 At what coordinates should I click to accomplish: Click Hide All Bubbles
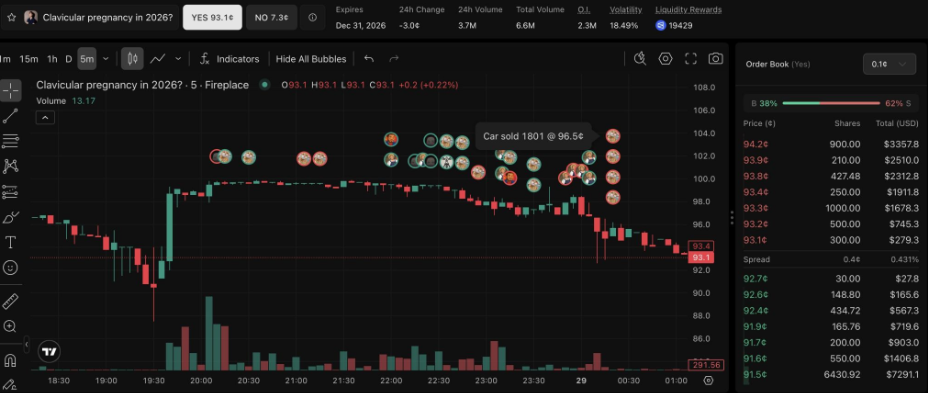click(311, 59)
